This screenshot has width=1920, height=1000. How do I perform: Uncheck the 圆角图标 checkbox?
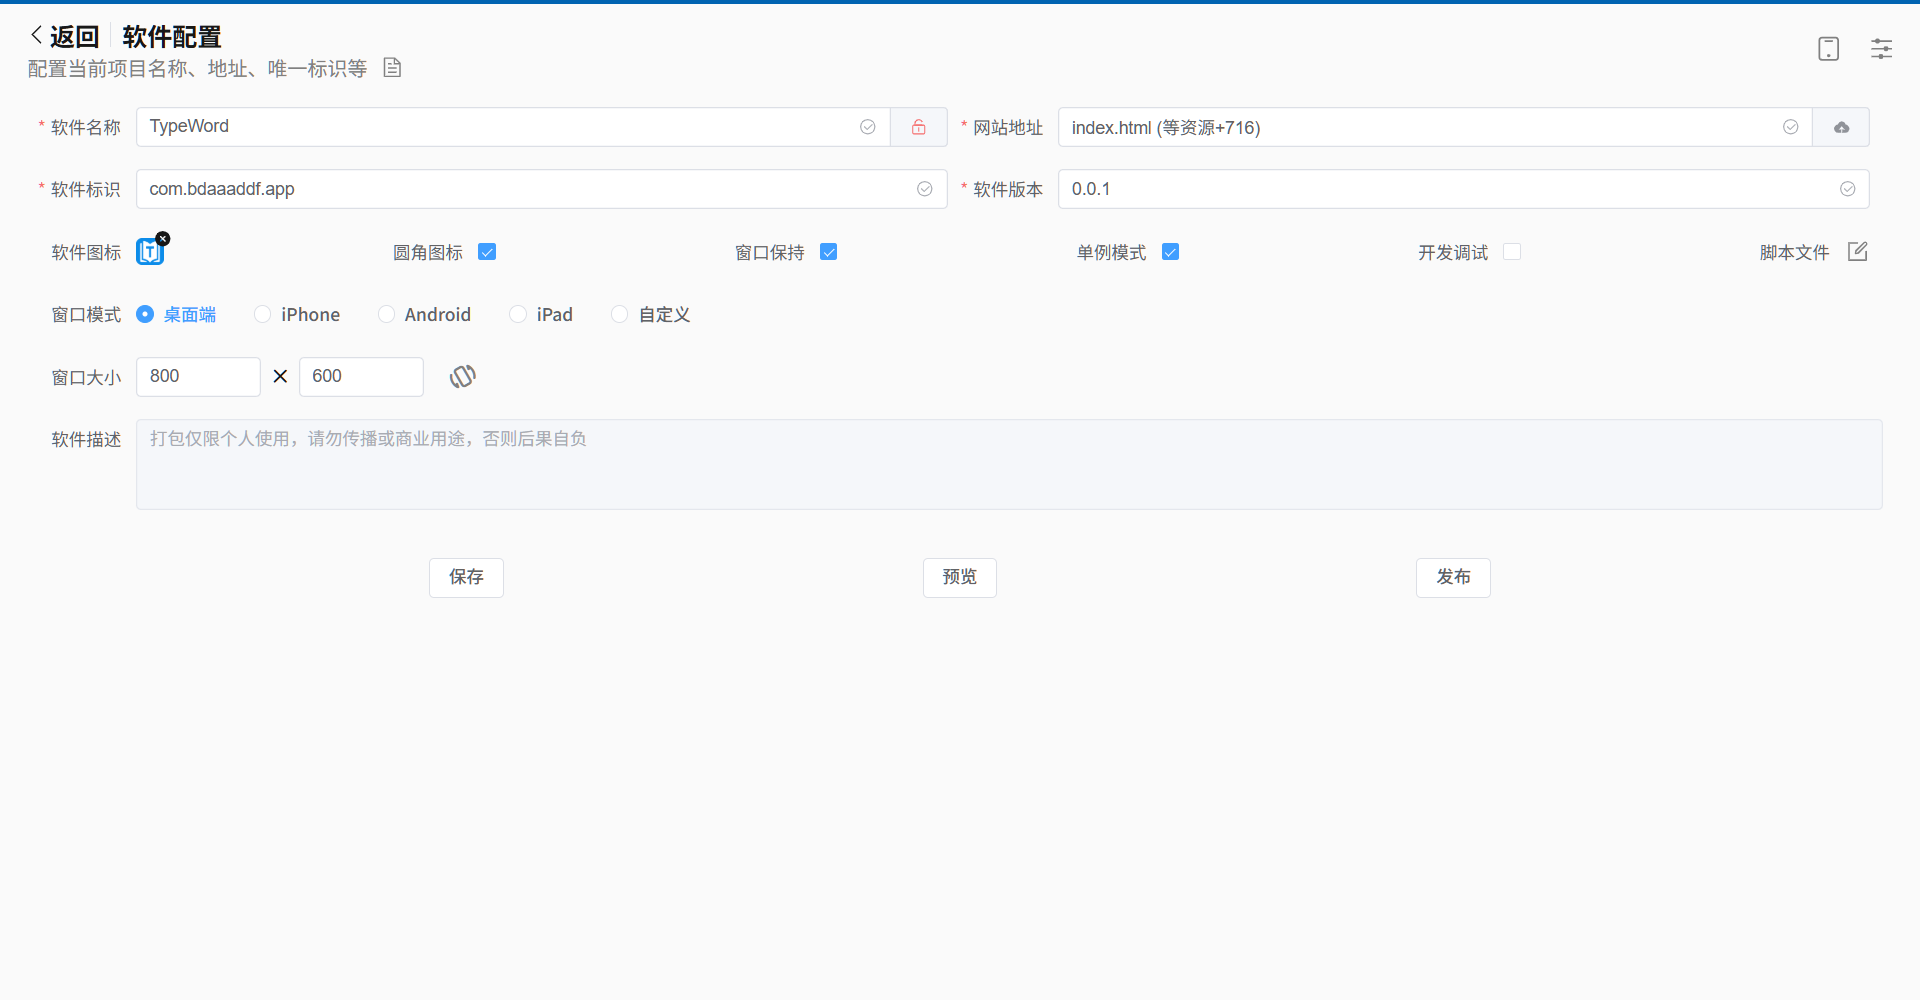coord(487,252)
